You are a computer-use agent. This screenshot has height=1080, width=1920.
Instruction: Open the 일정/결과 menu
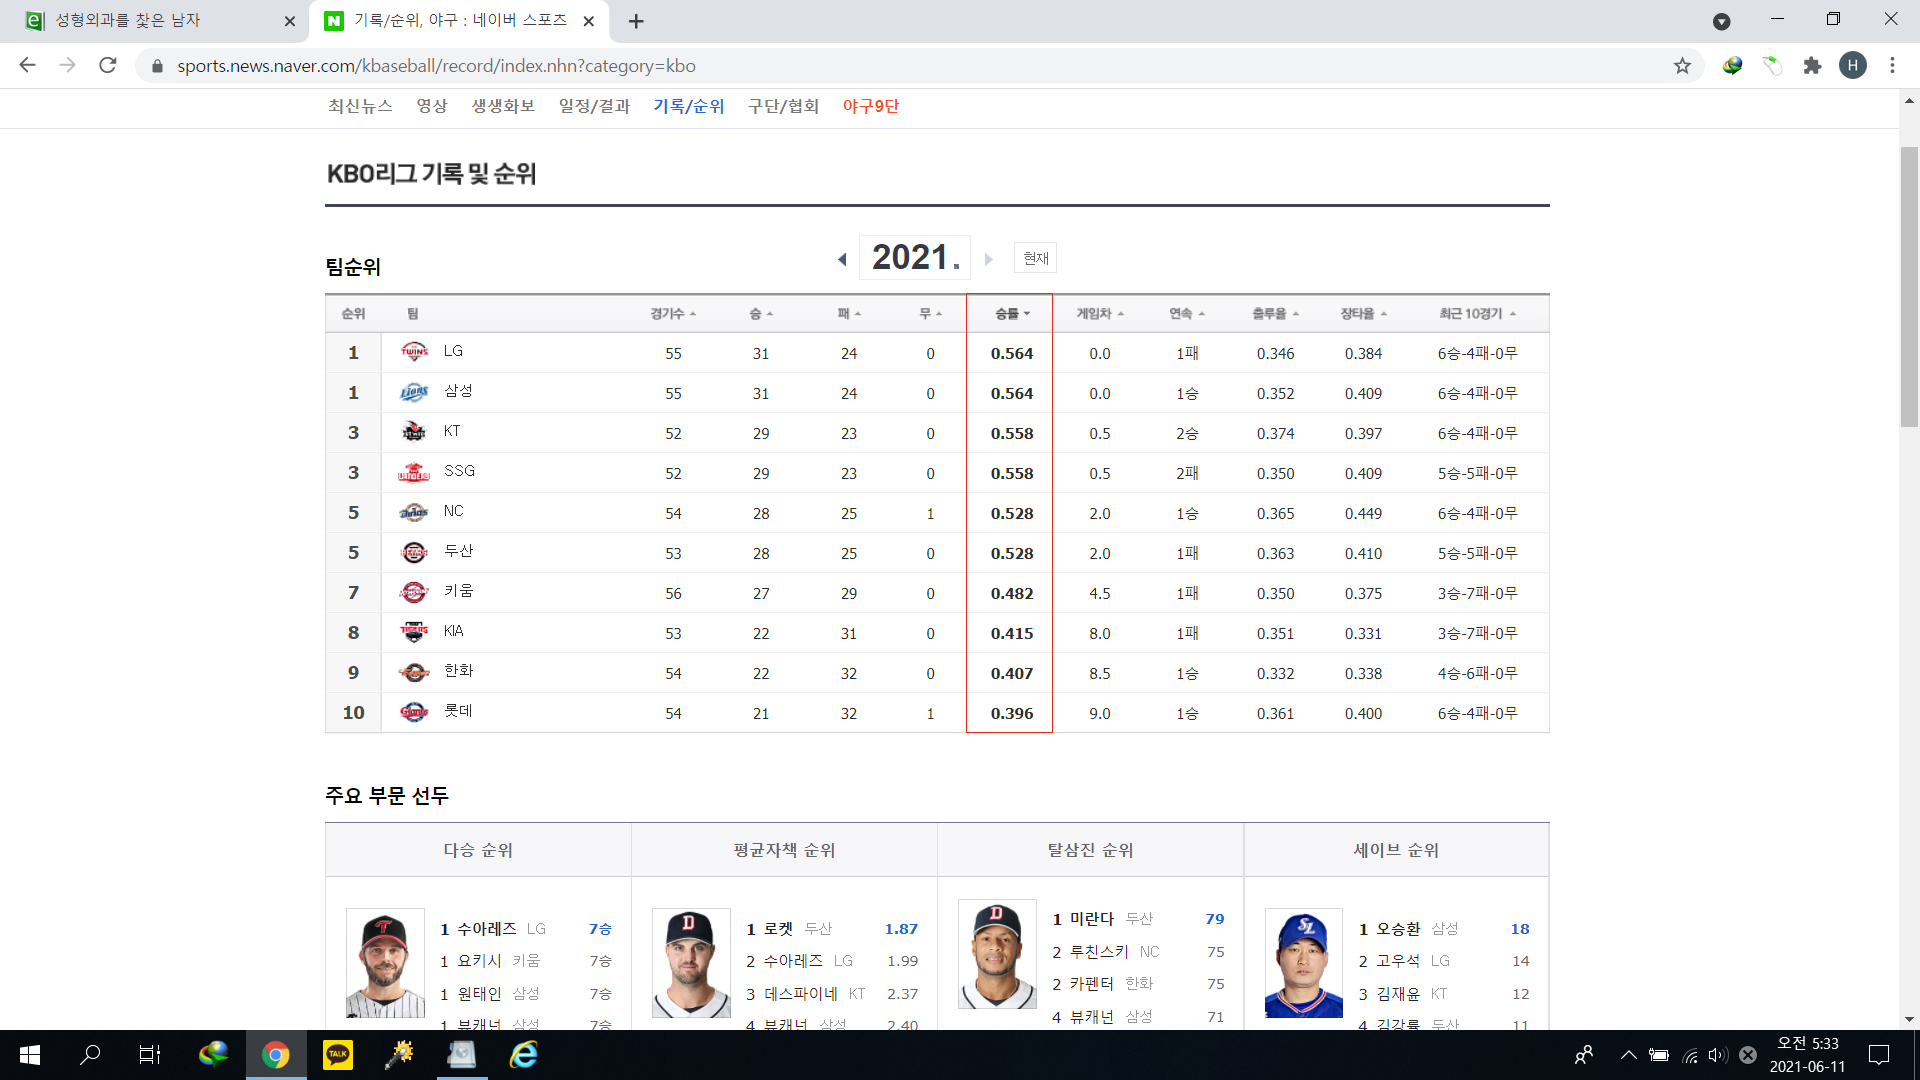tap(594, 106)
